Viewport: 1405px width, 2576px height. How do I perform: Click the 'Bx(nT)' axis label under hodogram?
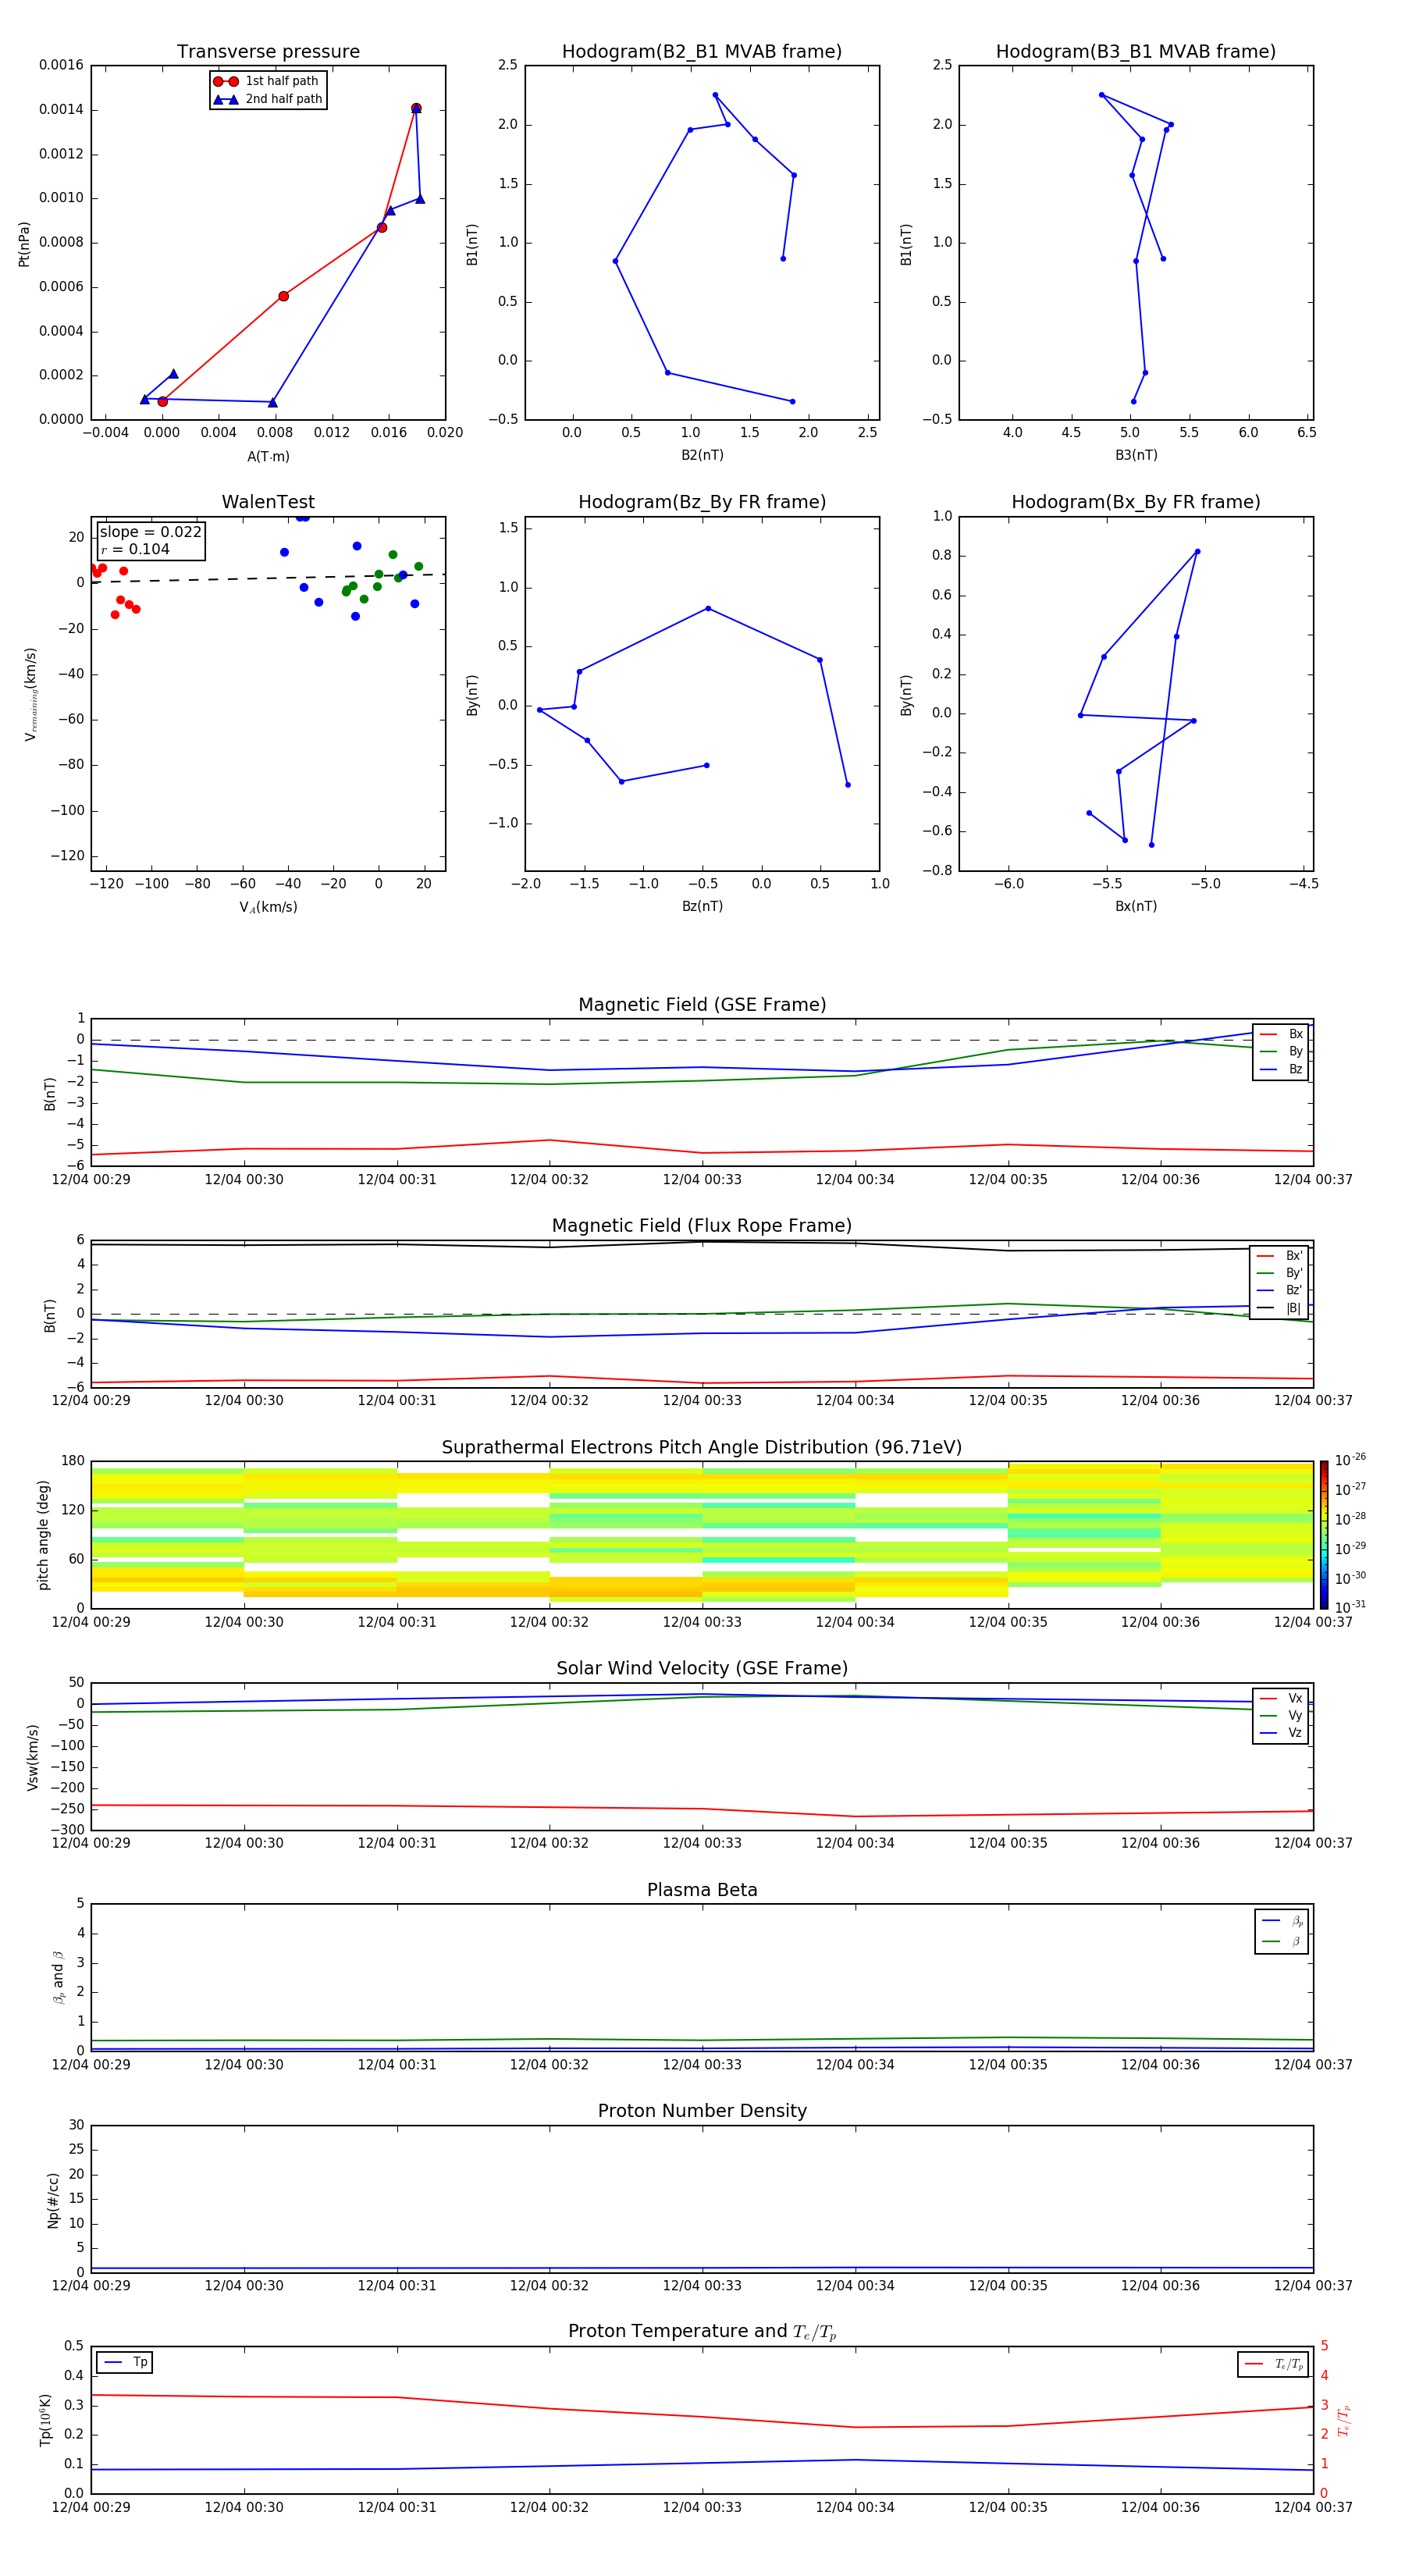coord(1136,906)
